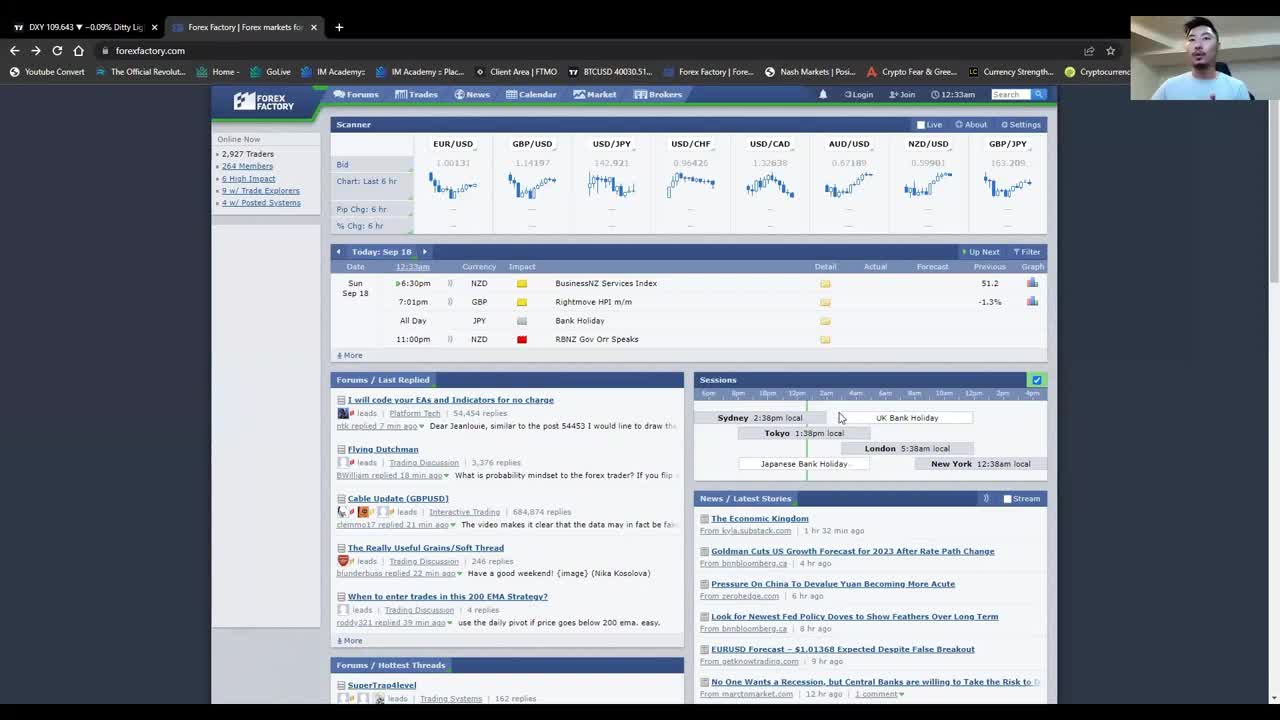Open Scanner About

coord(971,125)
